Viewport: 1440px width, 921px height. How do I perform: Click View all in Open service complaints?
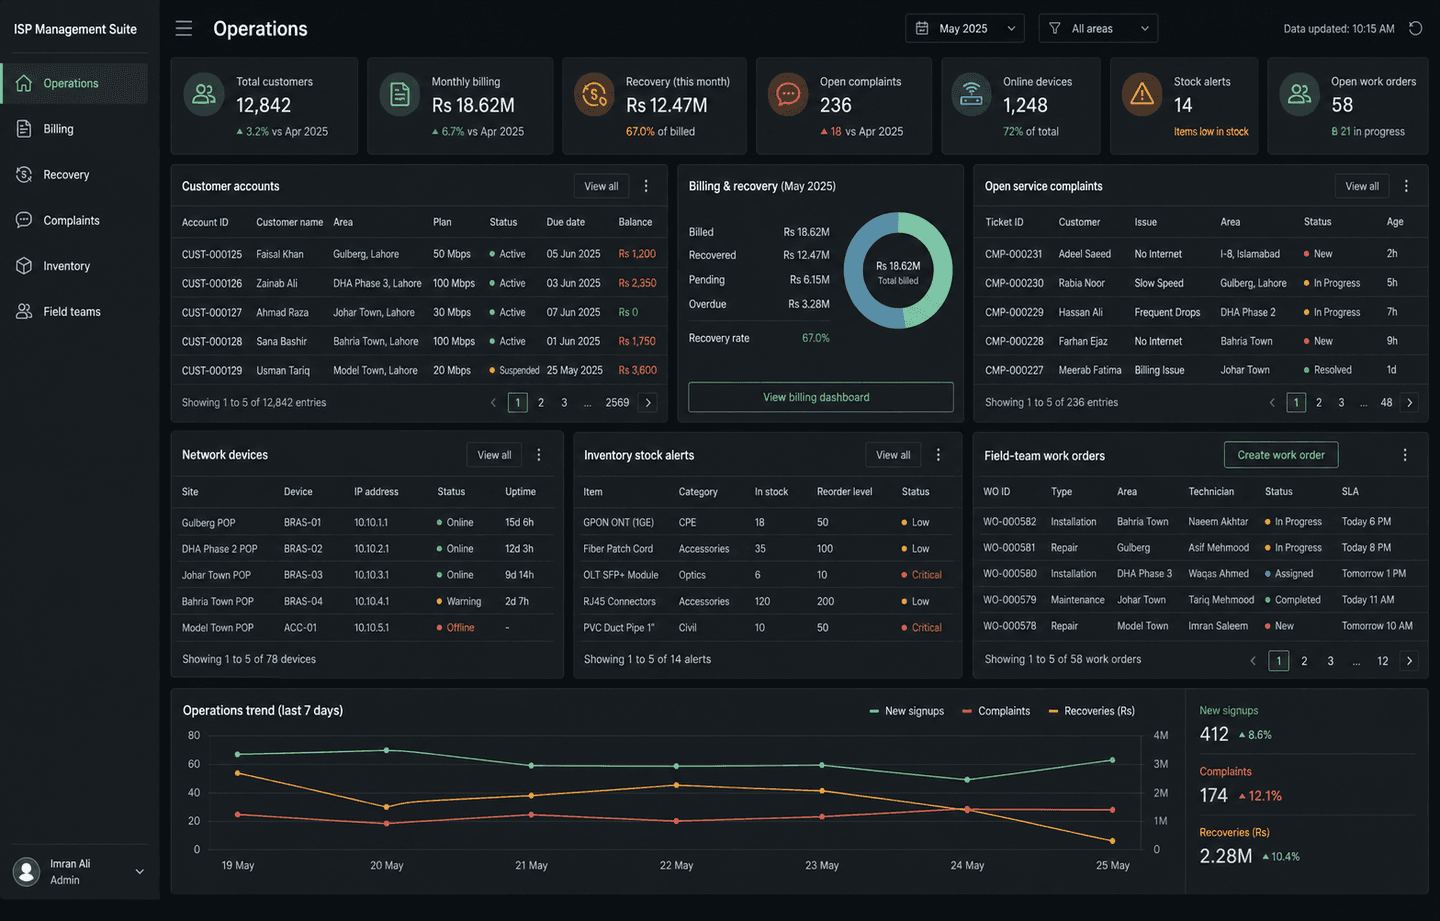(1362, 186)
